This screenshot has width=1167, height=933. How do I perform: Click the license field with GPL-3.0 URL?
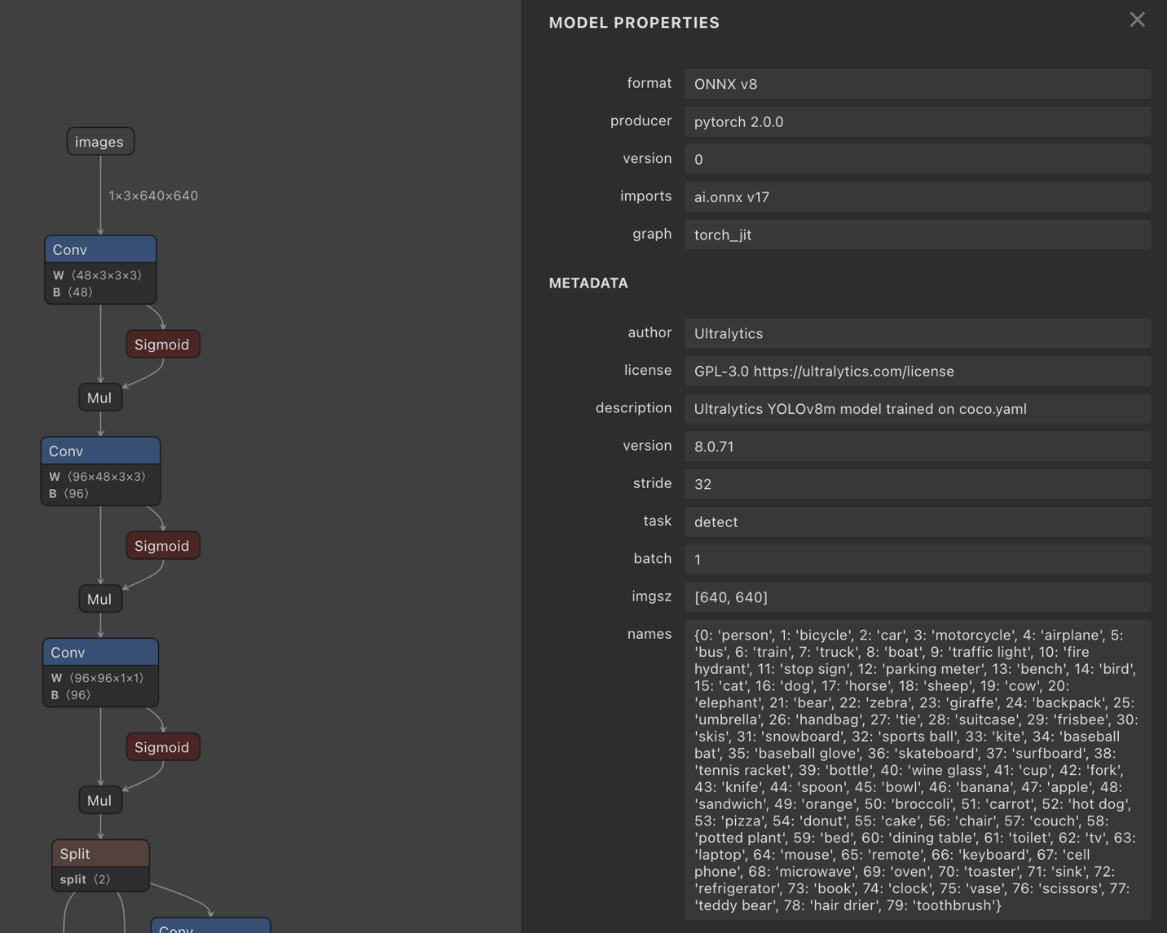(x=916, y=371)
